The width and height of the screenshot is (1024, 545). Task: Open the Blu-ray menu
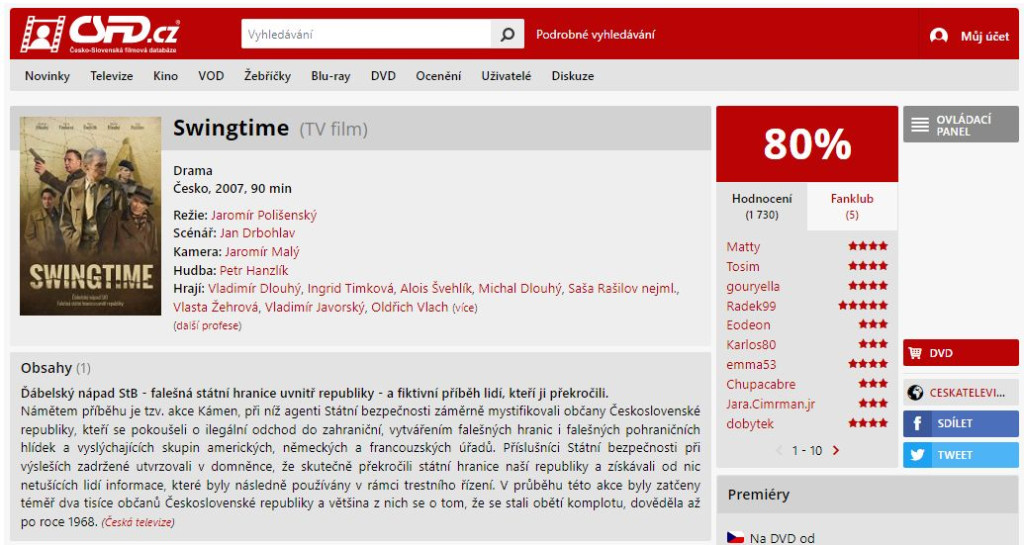coord(330,76)
